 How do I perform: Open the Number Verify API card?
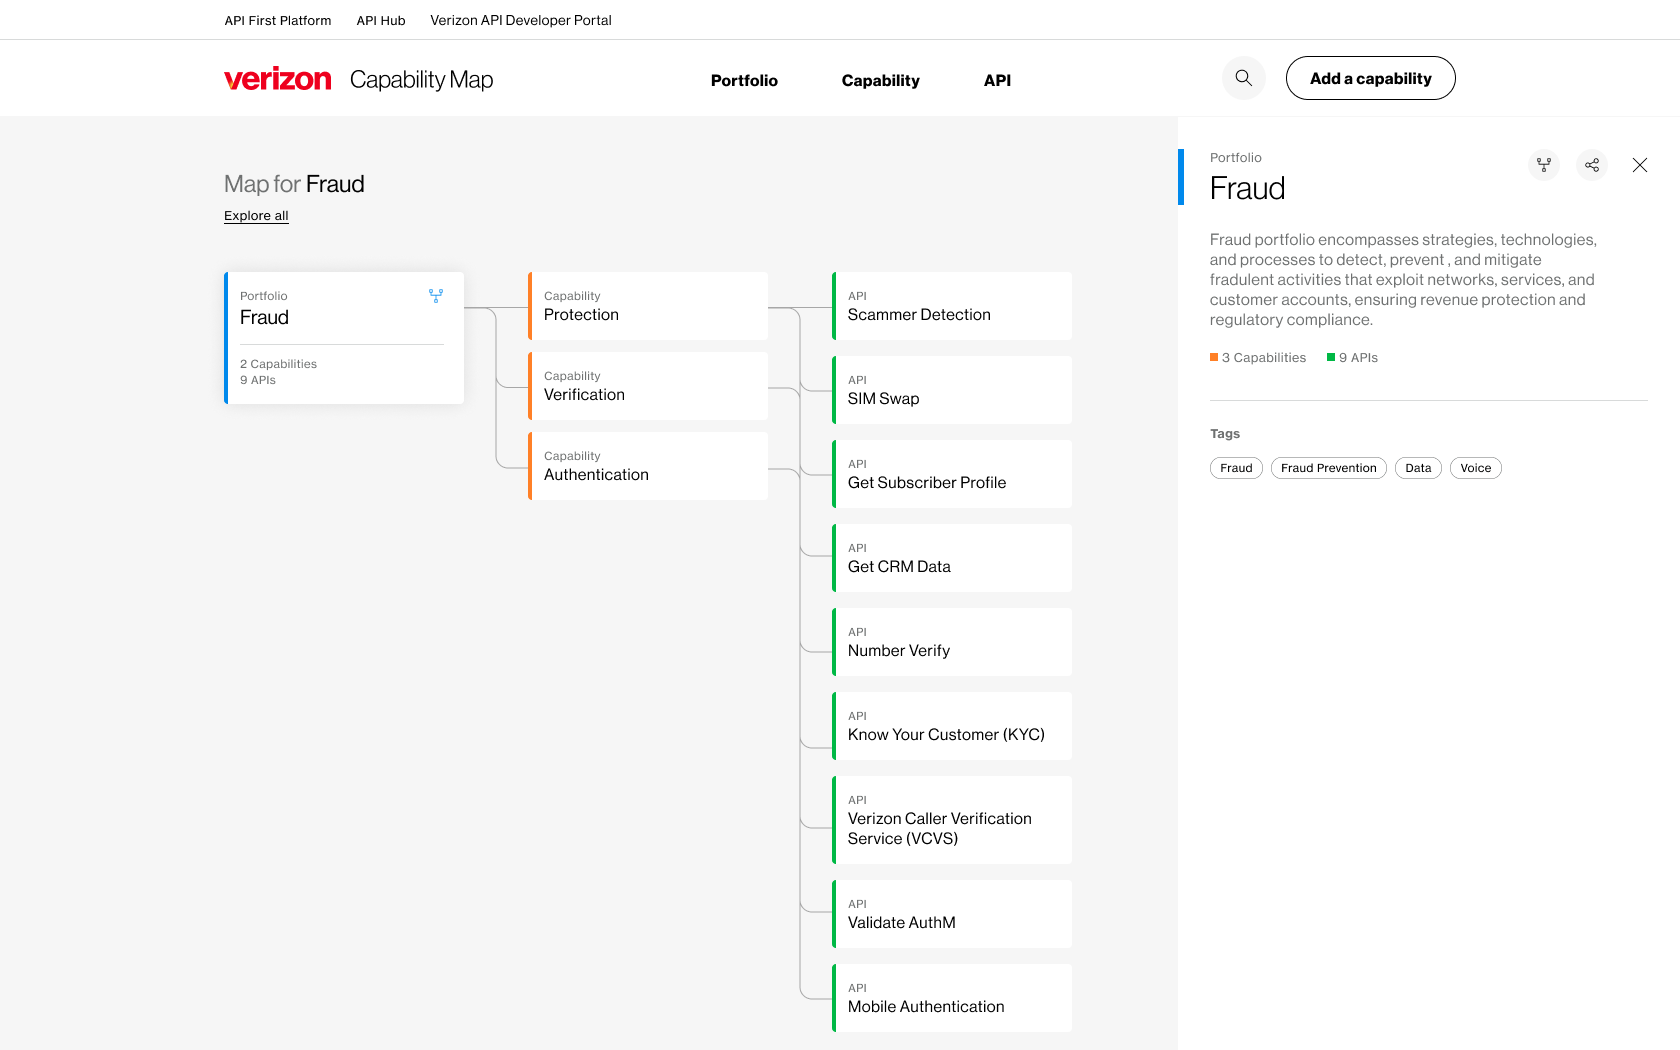pos(952,642)
